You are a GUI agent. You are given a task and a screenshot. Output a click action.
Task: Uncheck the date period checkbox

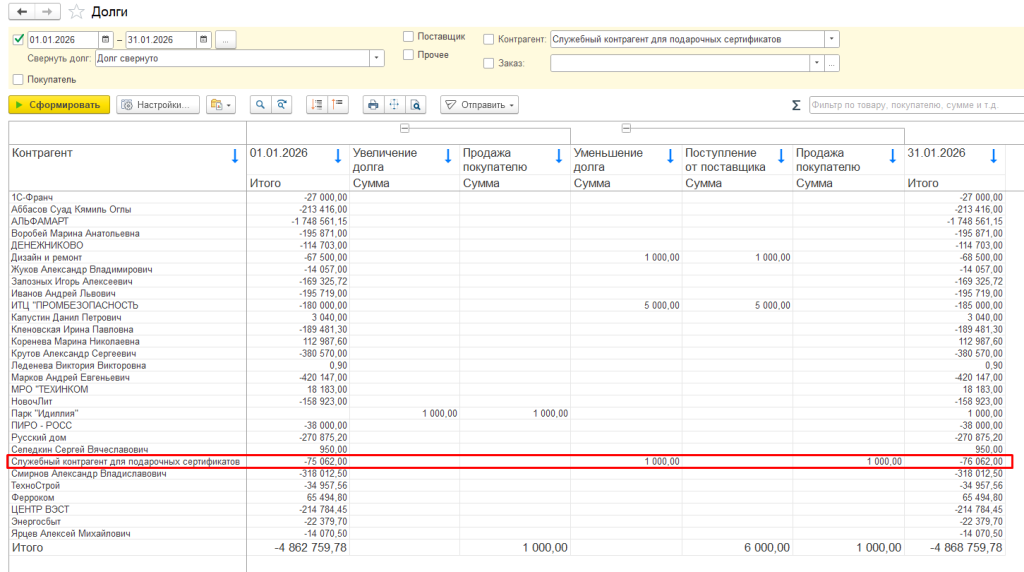tap(18, 40)
